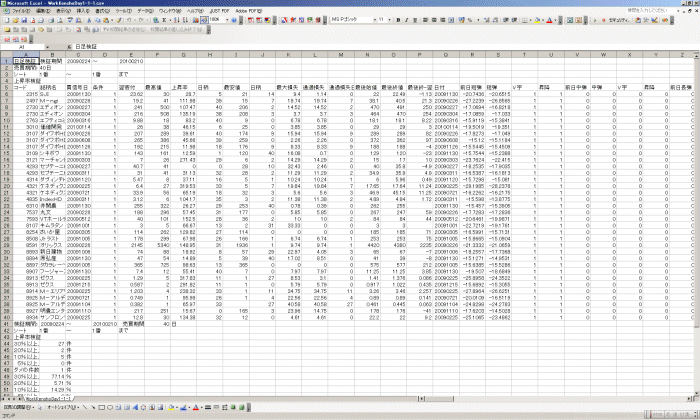The width and height of the screenshot is (700, 420).
Task: Open the Undo history dropdown arrow
Action: pos(135,20)
